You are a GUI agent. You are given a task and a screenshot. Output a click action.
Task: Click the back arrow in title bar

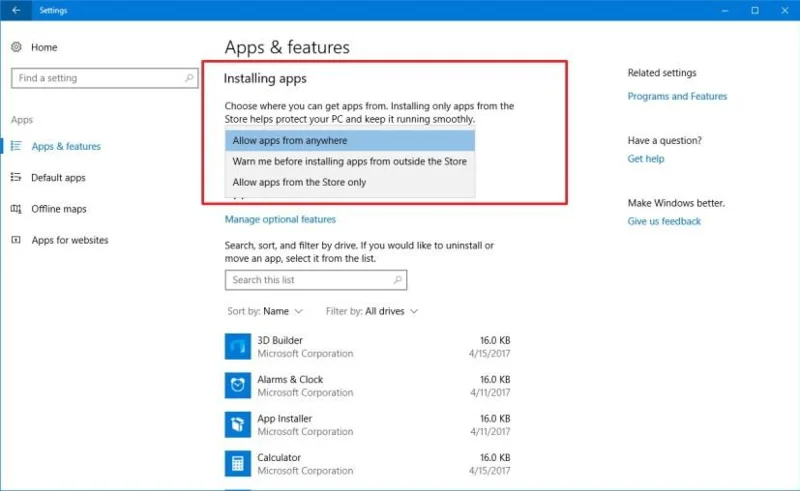click(x=16, y=10)
